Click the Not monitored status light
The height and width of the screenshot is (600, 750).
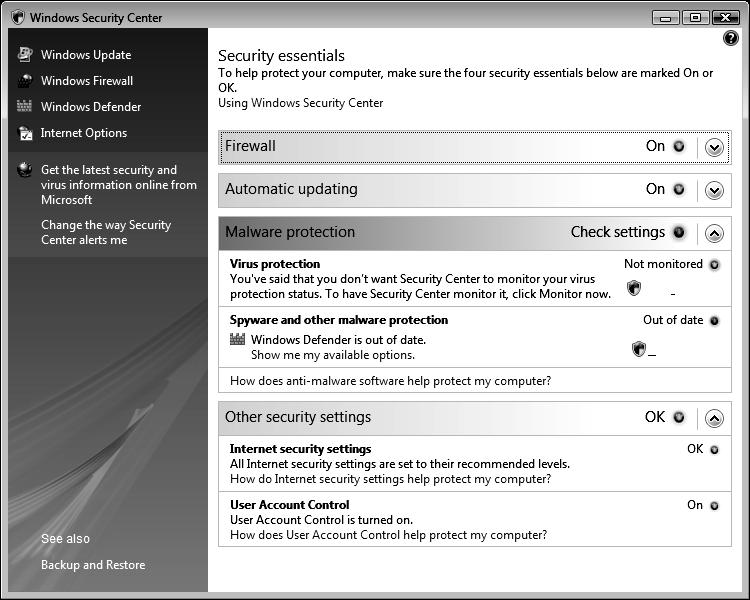point(714,265)
